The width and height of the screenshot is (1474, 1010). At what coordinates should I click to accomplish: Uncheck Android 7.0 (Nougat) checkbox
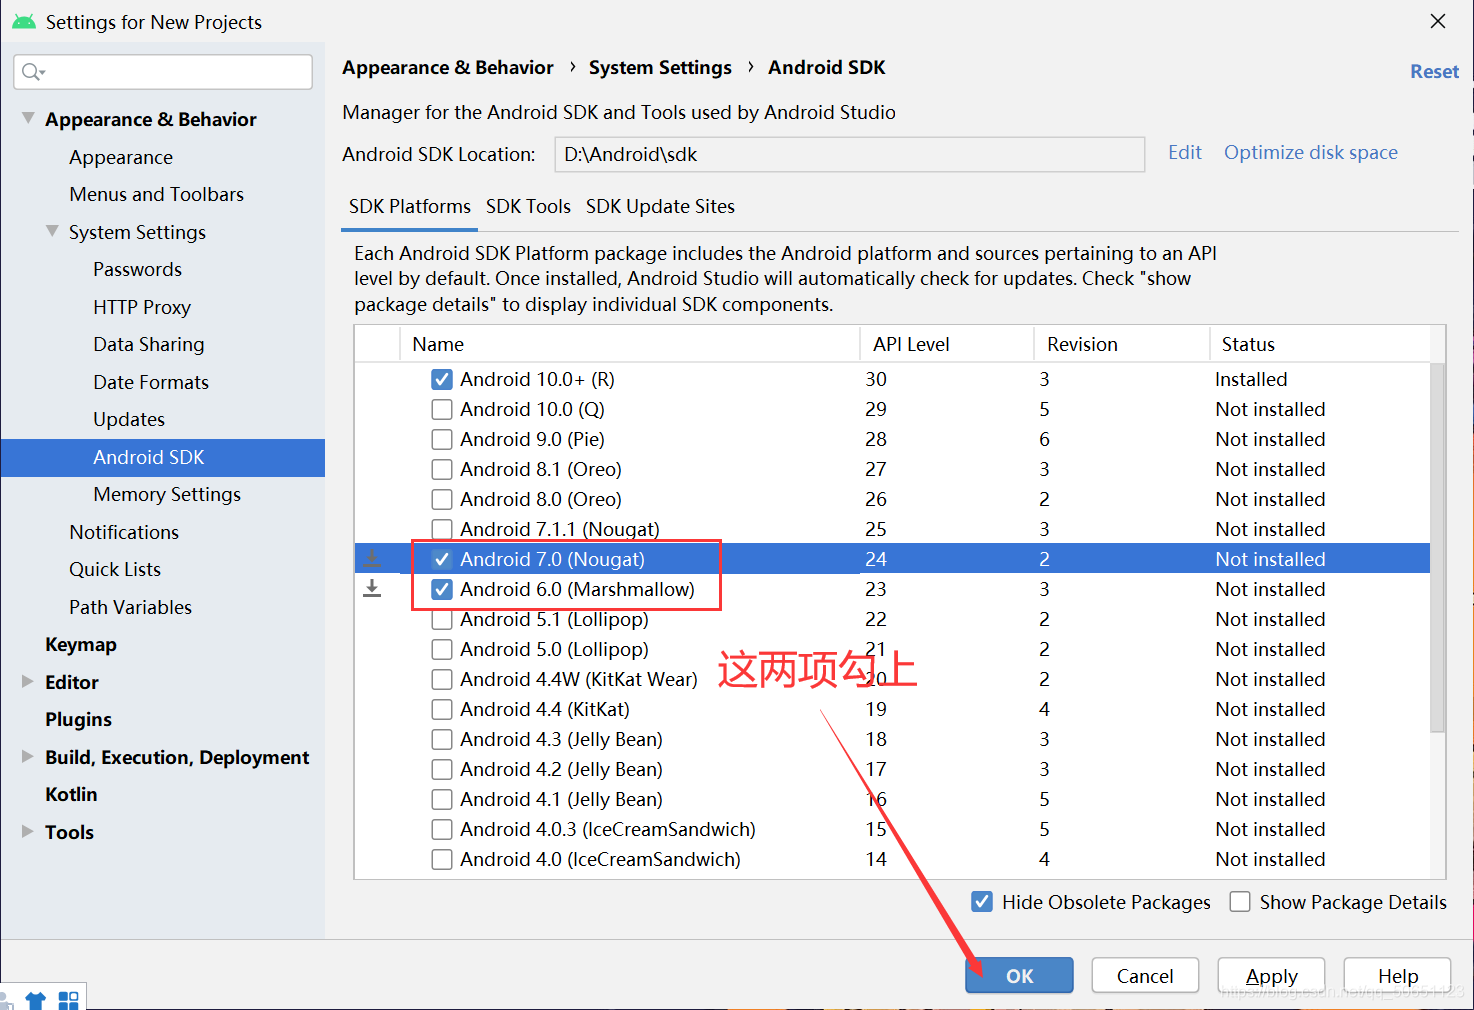442,559
